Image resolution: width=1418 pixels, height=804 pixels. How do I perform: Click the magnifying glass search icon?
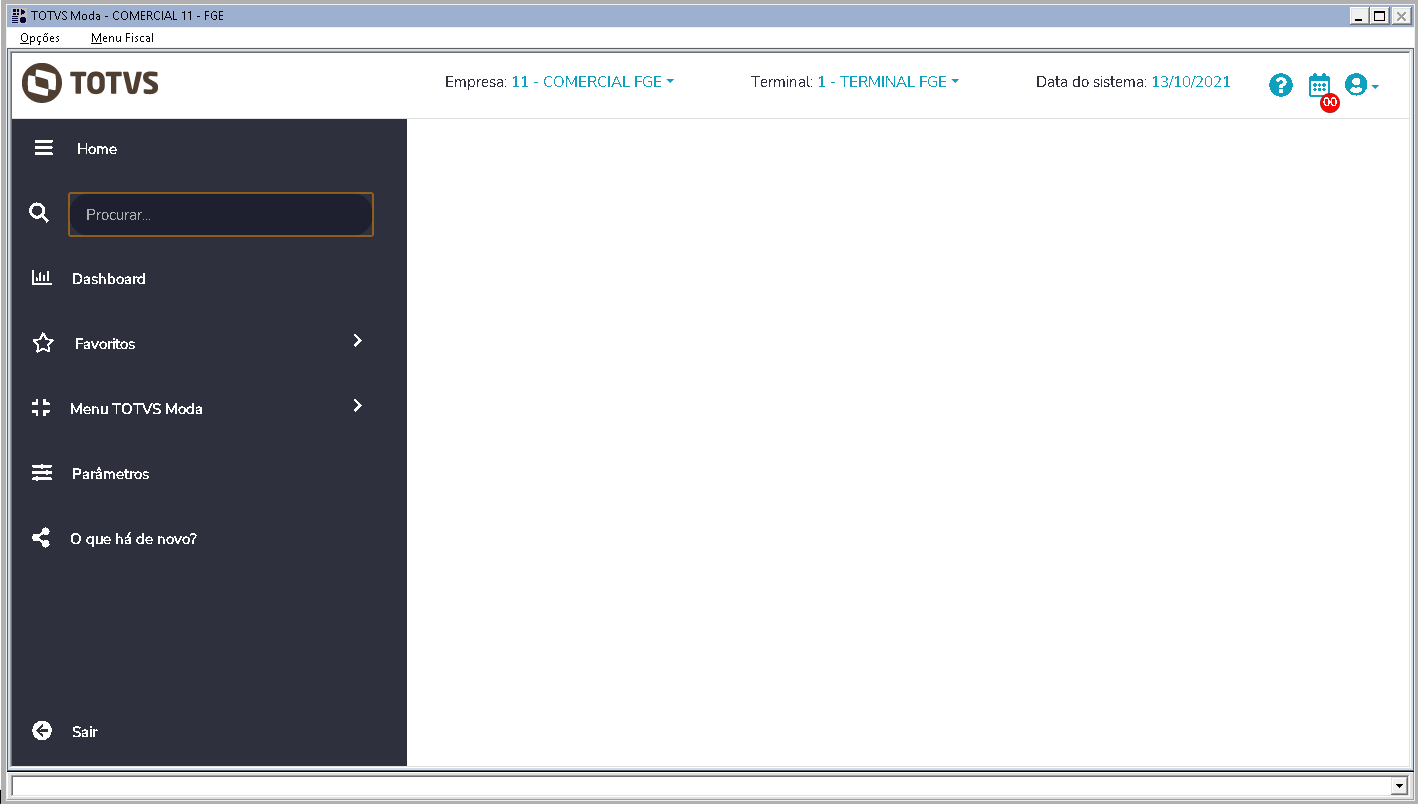(39, 213)
